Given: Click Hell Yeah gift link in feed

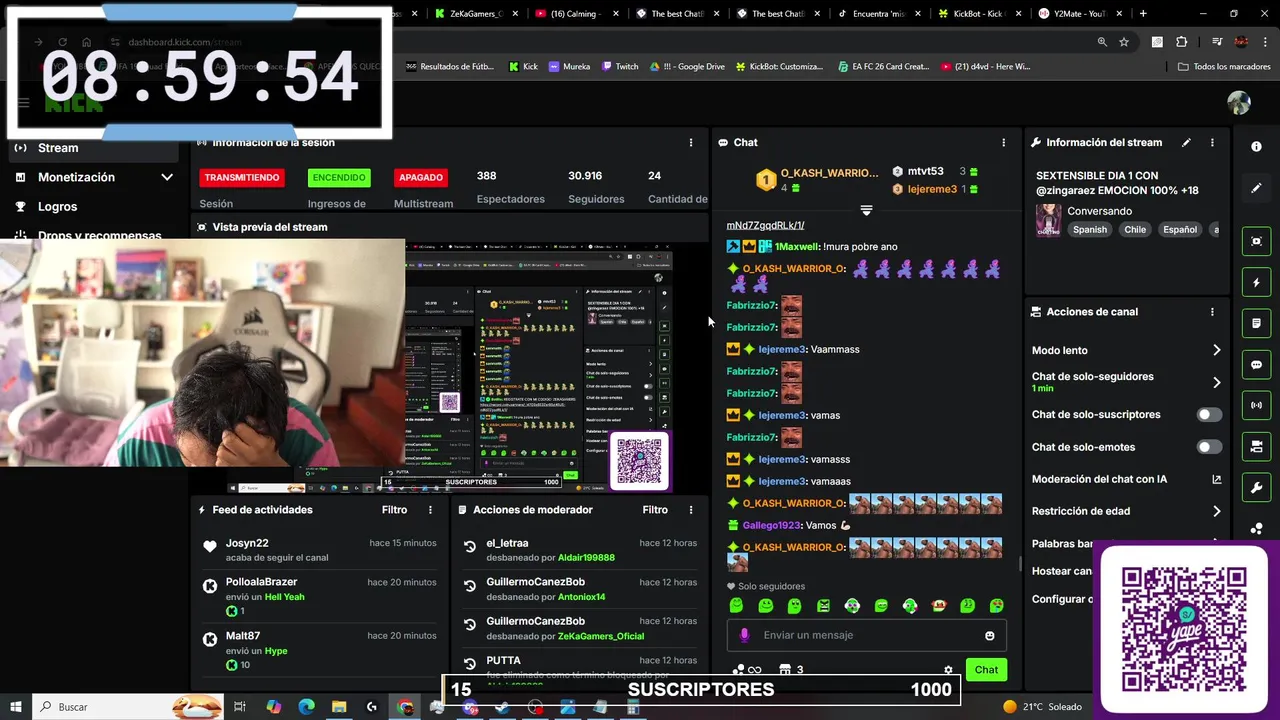Looking at the screenshot, I should [284, 597].
